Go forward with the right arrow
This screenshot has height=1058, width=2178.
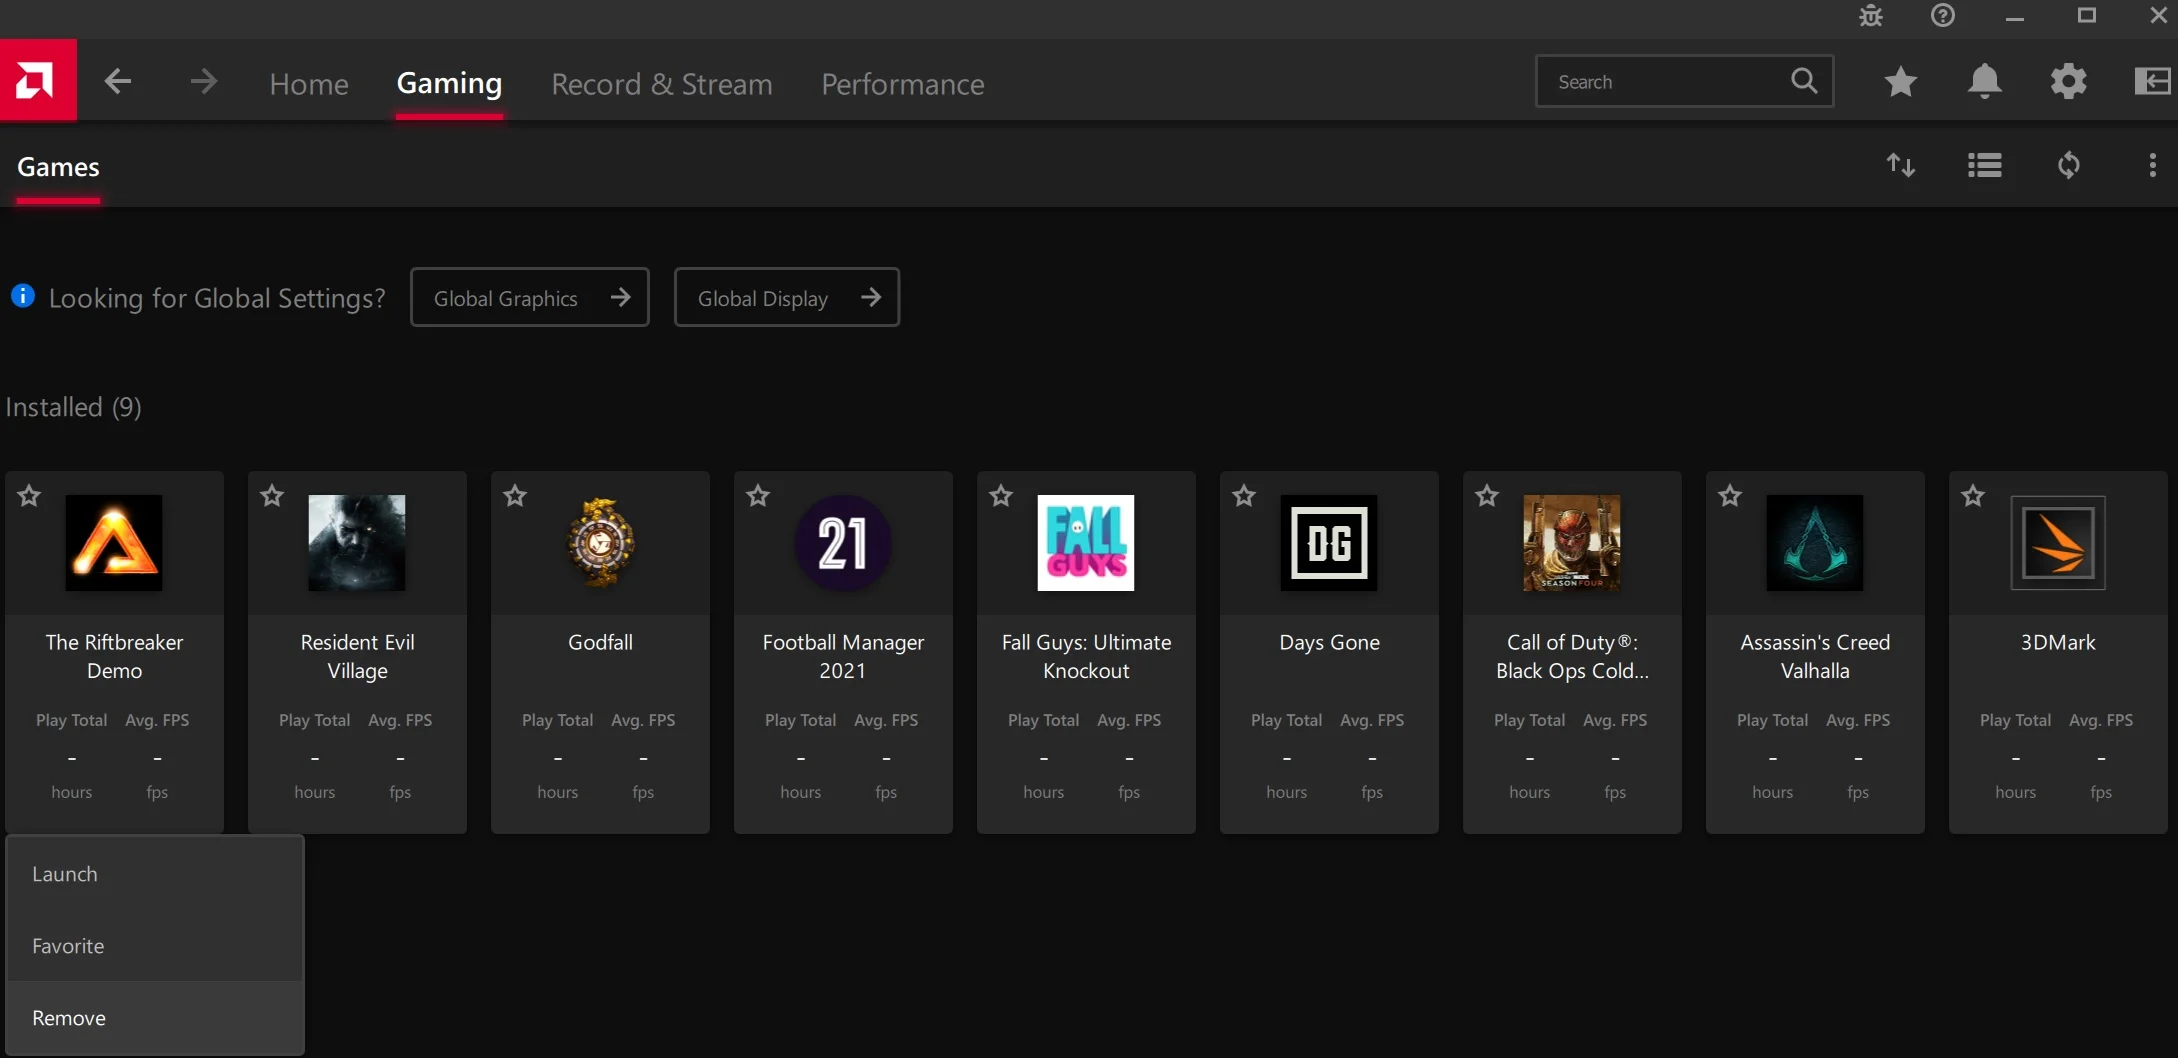[x=204, y=82]
